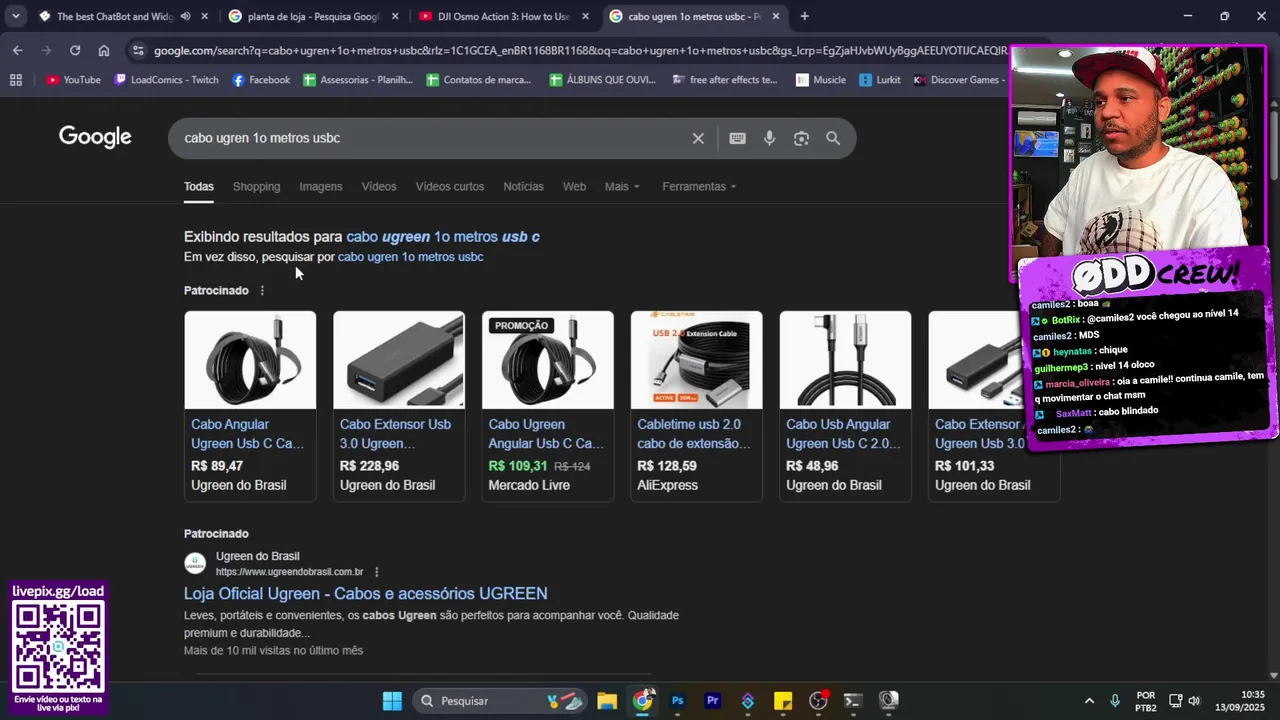The image size is (1280, 720).
Task: Open ad options beside ugreendobrasil.com.br URL
Action: coord(377,572)
